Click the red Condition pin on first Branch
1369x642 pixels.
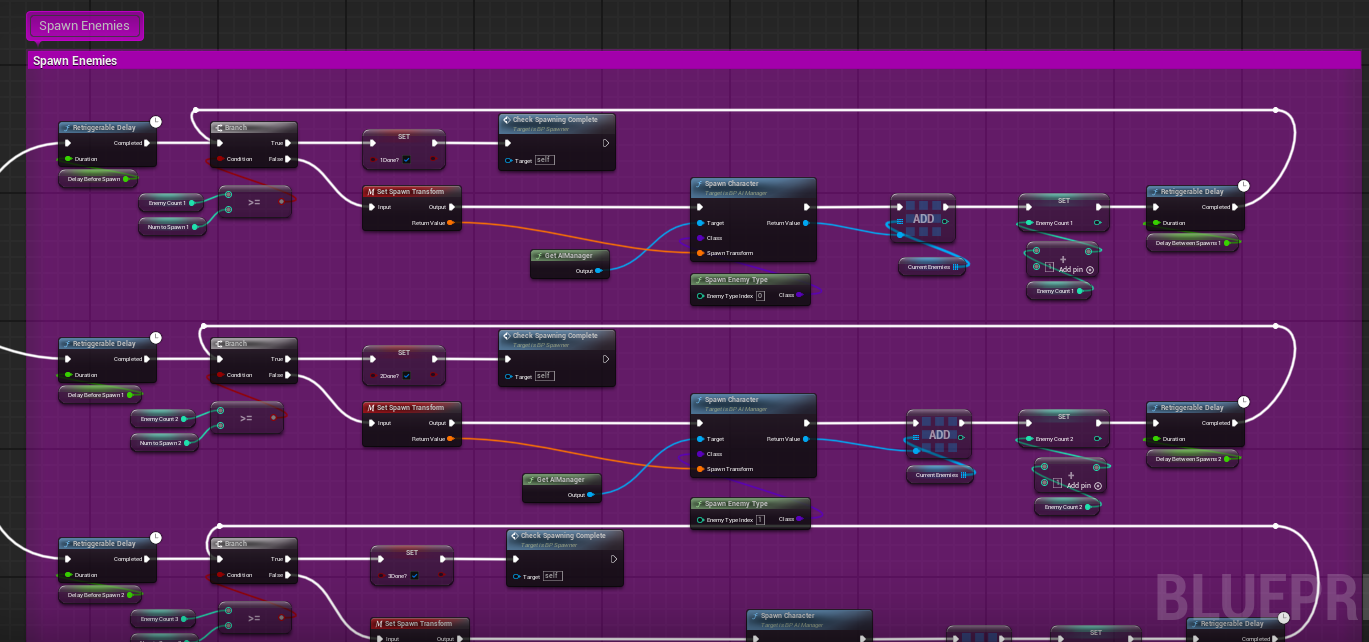coord(220,159)
